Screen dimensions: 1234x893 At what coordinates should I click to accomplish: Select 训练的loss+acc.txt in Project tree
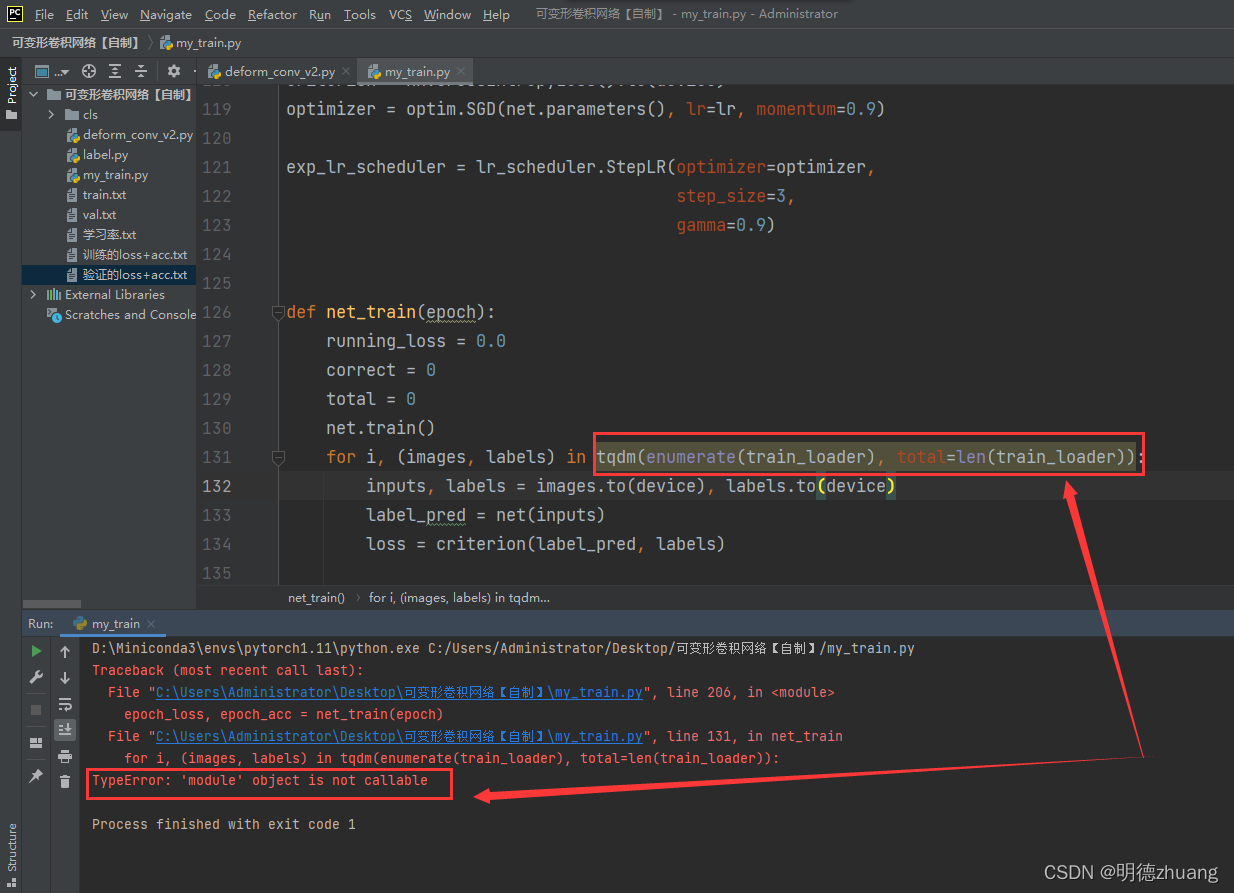pyautogui.click(x=127, y=255)
